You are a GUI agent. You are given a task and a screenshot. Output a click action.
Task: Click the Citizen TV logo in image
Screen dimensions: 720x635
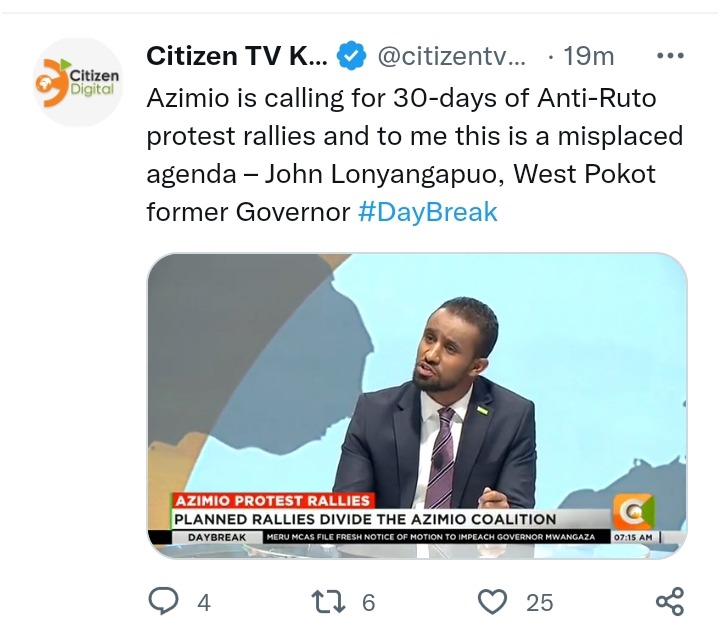pyautogui.click(x=633, y=512)
